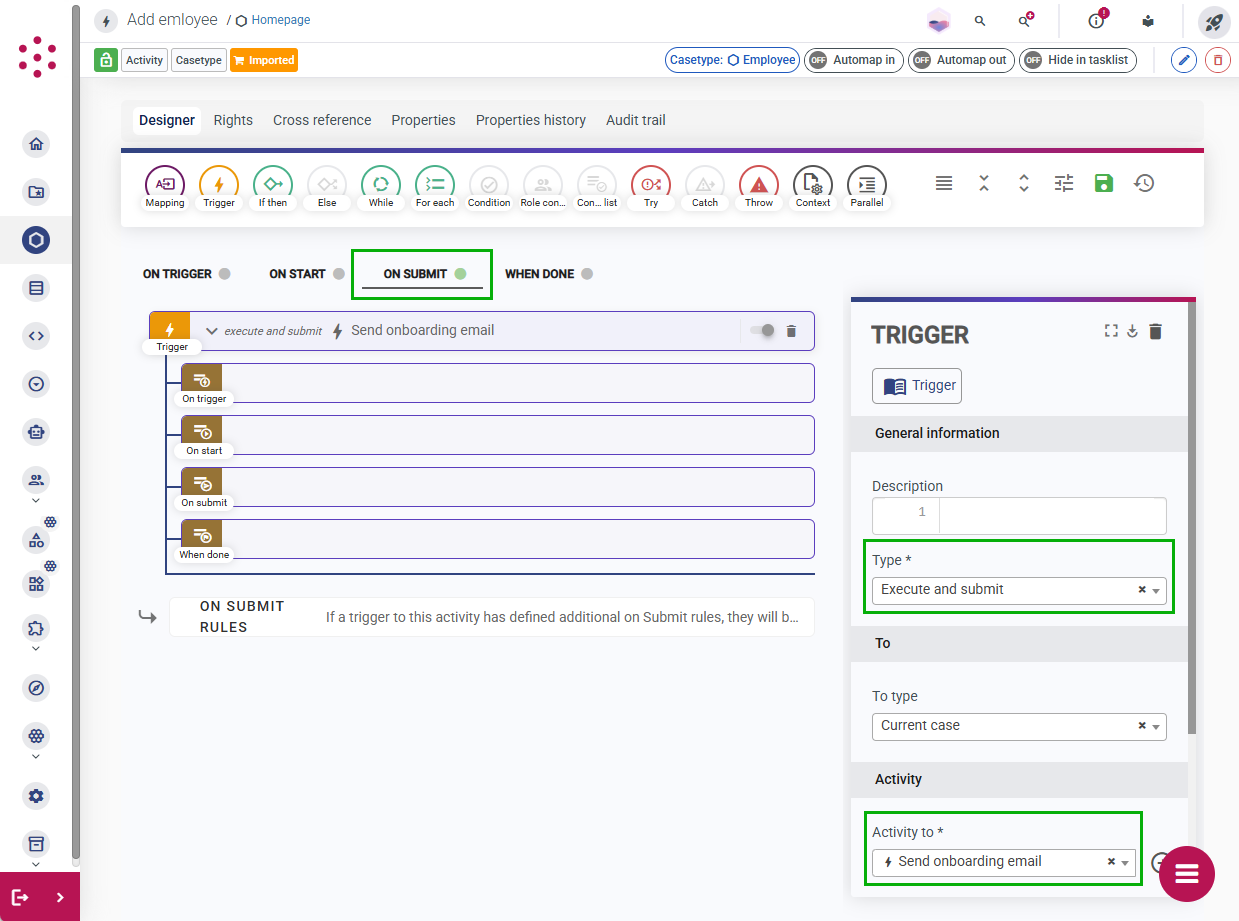Insert a While loop rule
This screenshot has height=921, width=1239.
pyautogui.click(x=381, y=186)
